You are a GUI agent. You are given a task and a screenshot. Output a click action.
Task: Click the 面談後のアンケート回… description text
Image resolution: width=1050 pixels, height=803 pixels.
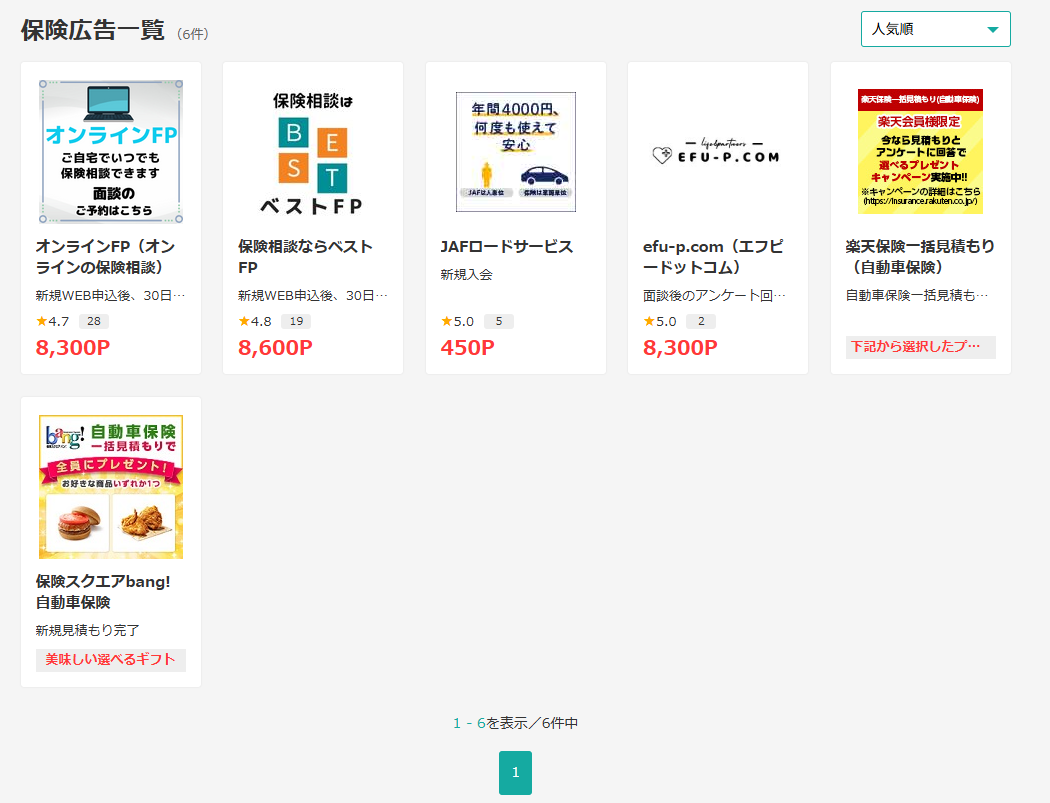tap(715, 295)
